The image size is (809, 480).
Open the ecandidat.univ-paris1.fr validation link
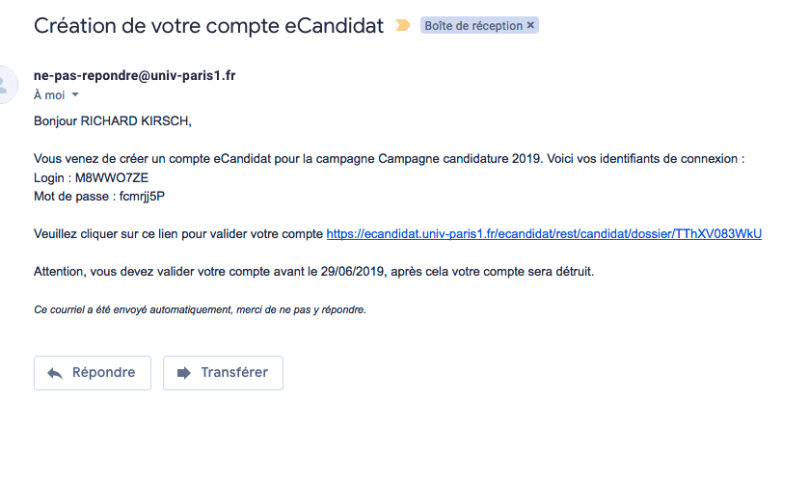[x=544, y=234]
